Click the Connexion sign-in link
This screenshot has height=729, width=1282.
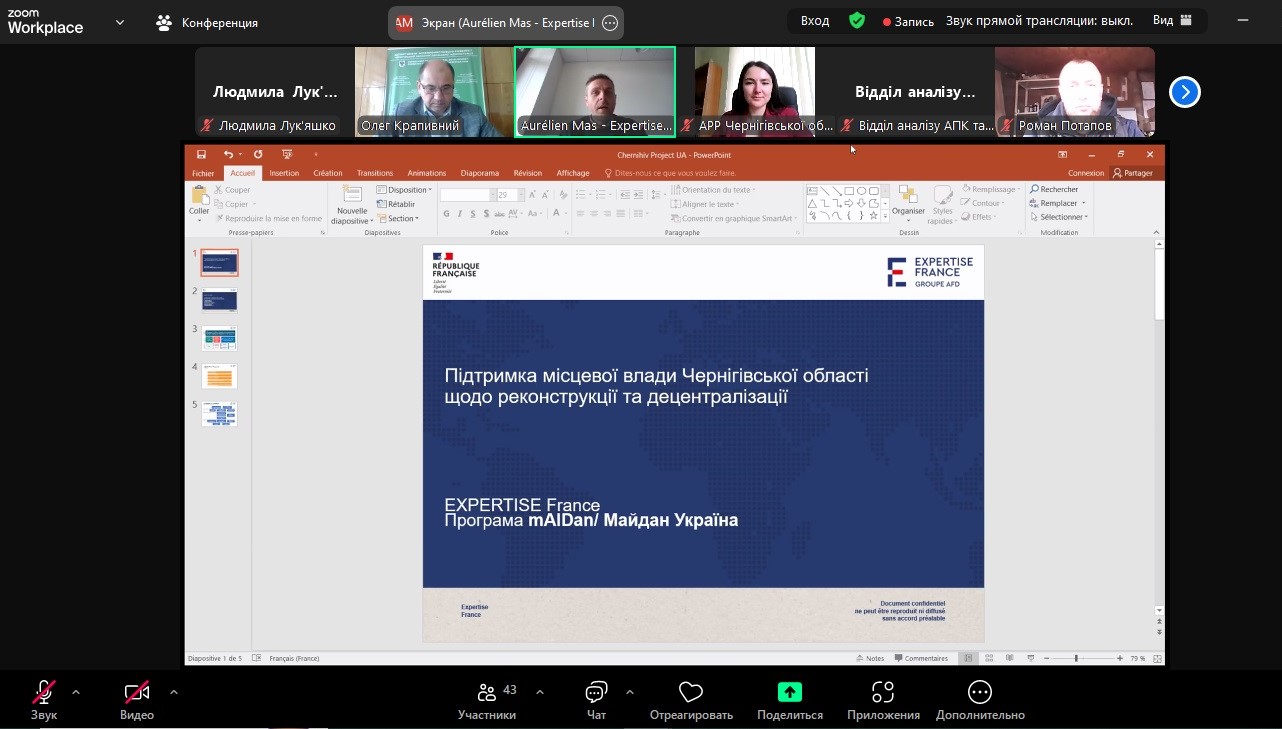[x=1086, y=173]
